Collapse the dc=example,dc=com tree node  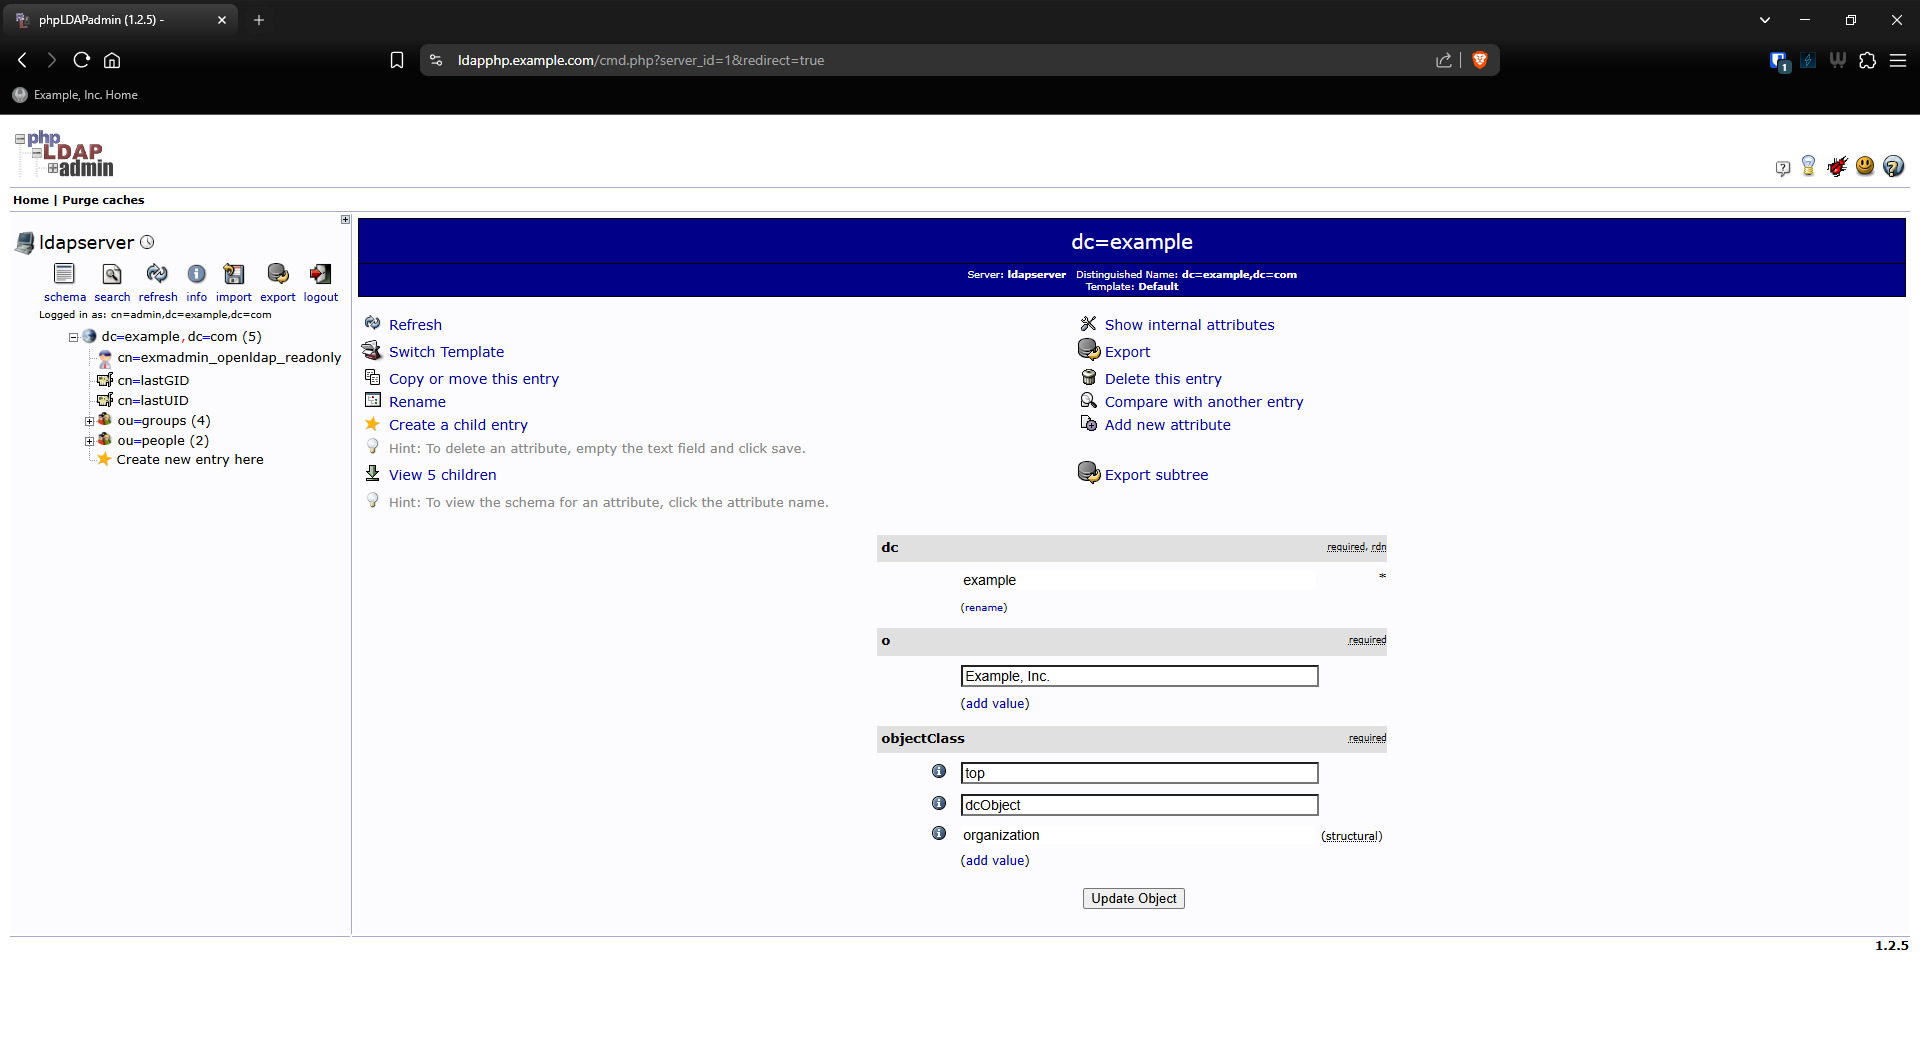click(73, 337)
